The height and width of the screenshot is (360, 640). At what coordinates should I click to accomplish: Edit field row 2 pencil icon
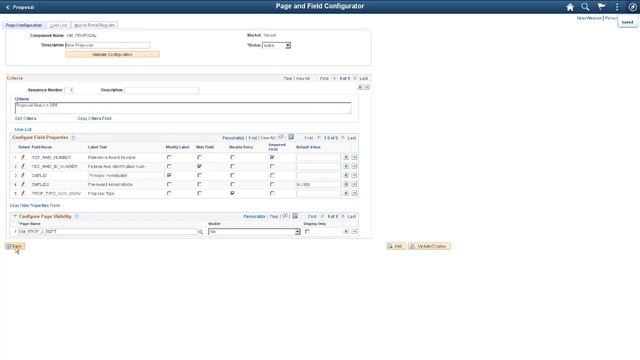tap(23, 166)
